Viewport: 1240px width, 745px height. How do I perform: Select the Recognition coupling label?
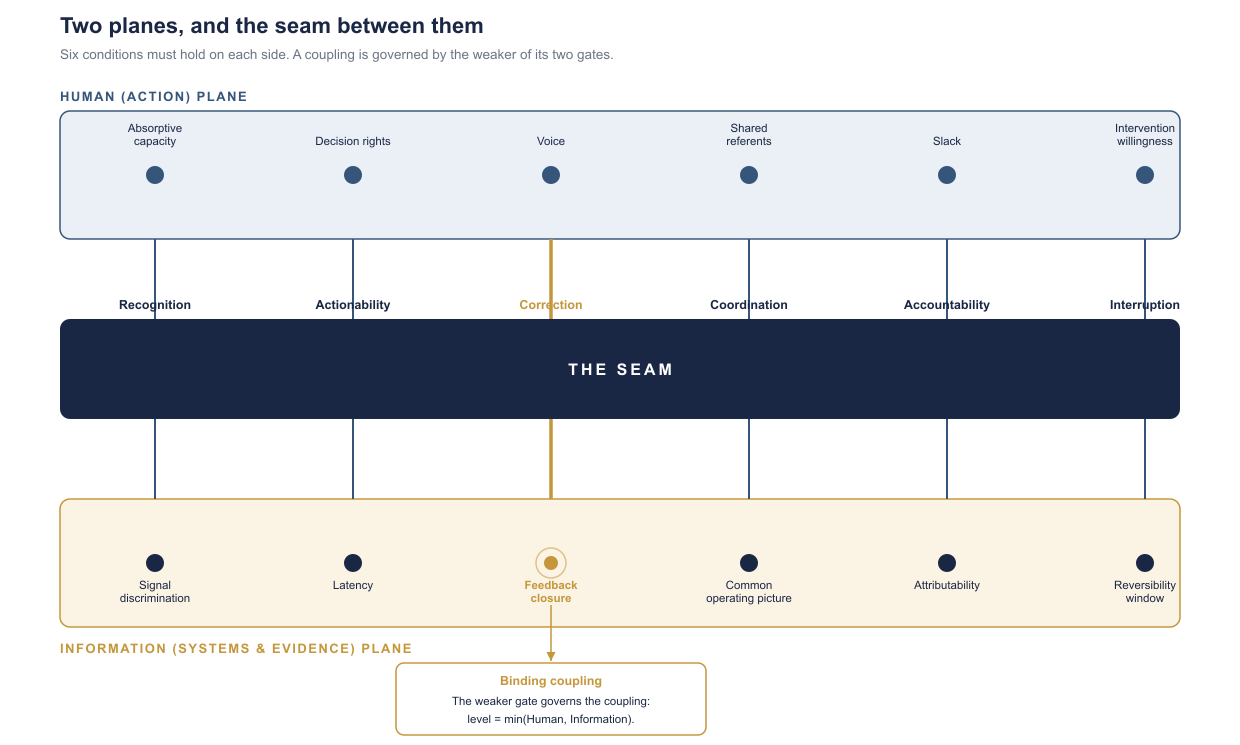[155, 305]
